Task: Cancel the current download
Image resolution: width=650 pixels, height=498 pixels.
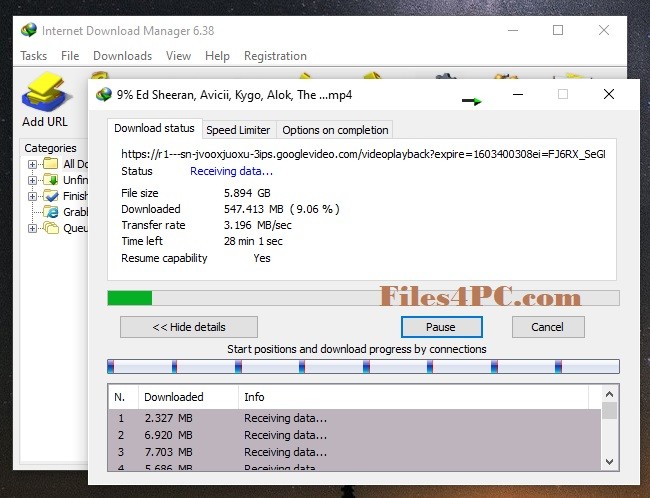Action: (548, 327)
